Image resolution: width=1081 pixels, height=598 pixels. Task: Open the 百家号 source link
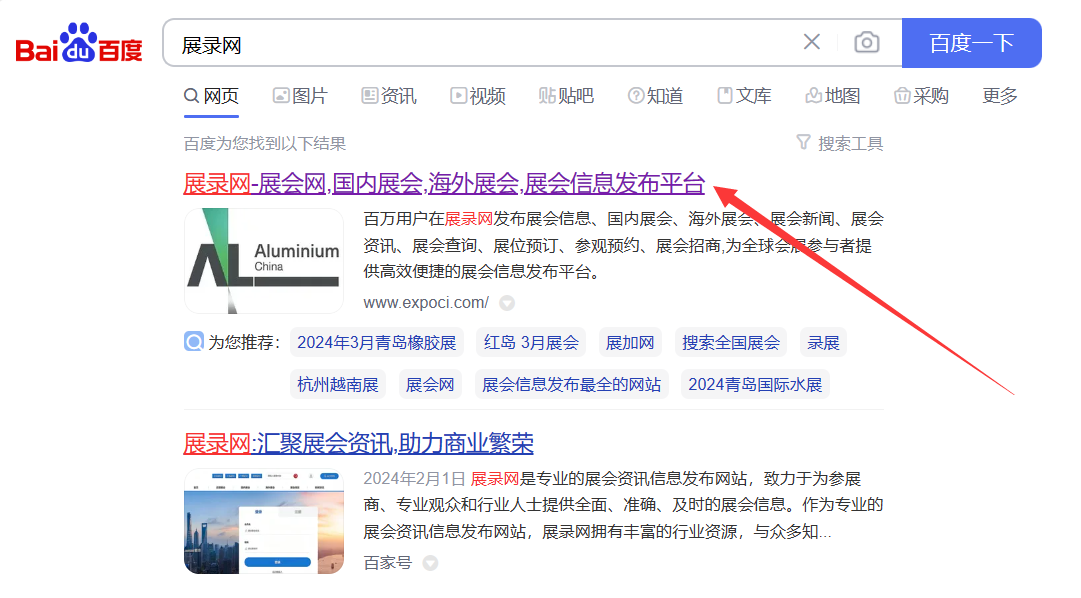387,563
